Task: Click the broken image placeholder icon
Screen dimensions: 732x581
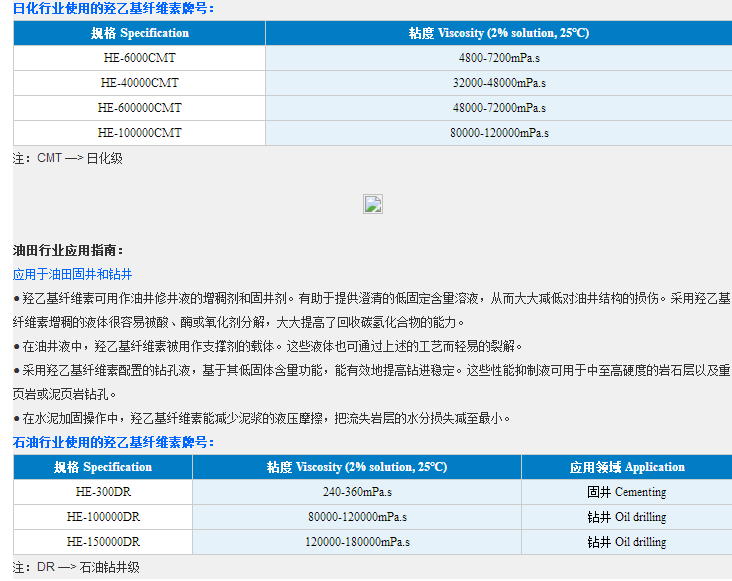Action: [372, 204]
